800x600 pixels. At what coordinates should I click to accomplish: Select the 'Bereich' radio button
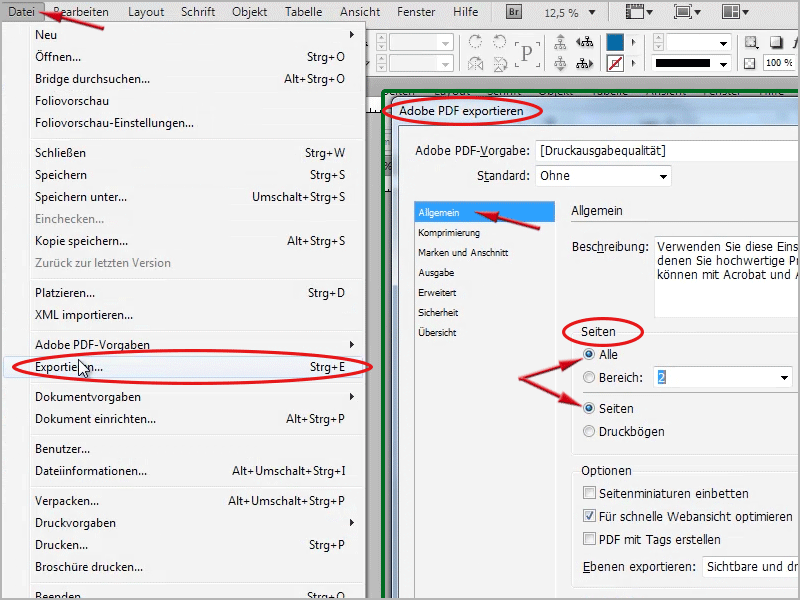[589, 378]
